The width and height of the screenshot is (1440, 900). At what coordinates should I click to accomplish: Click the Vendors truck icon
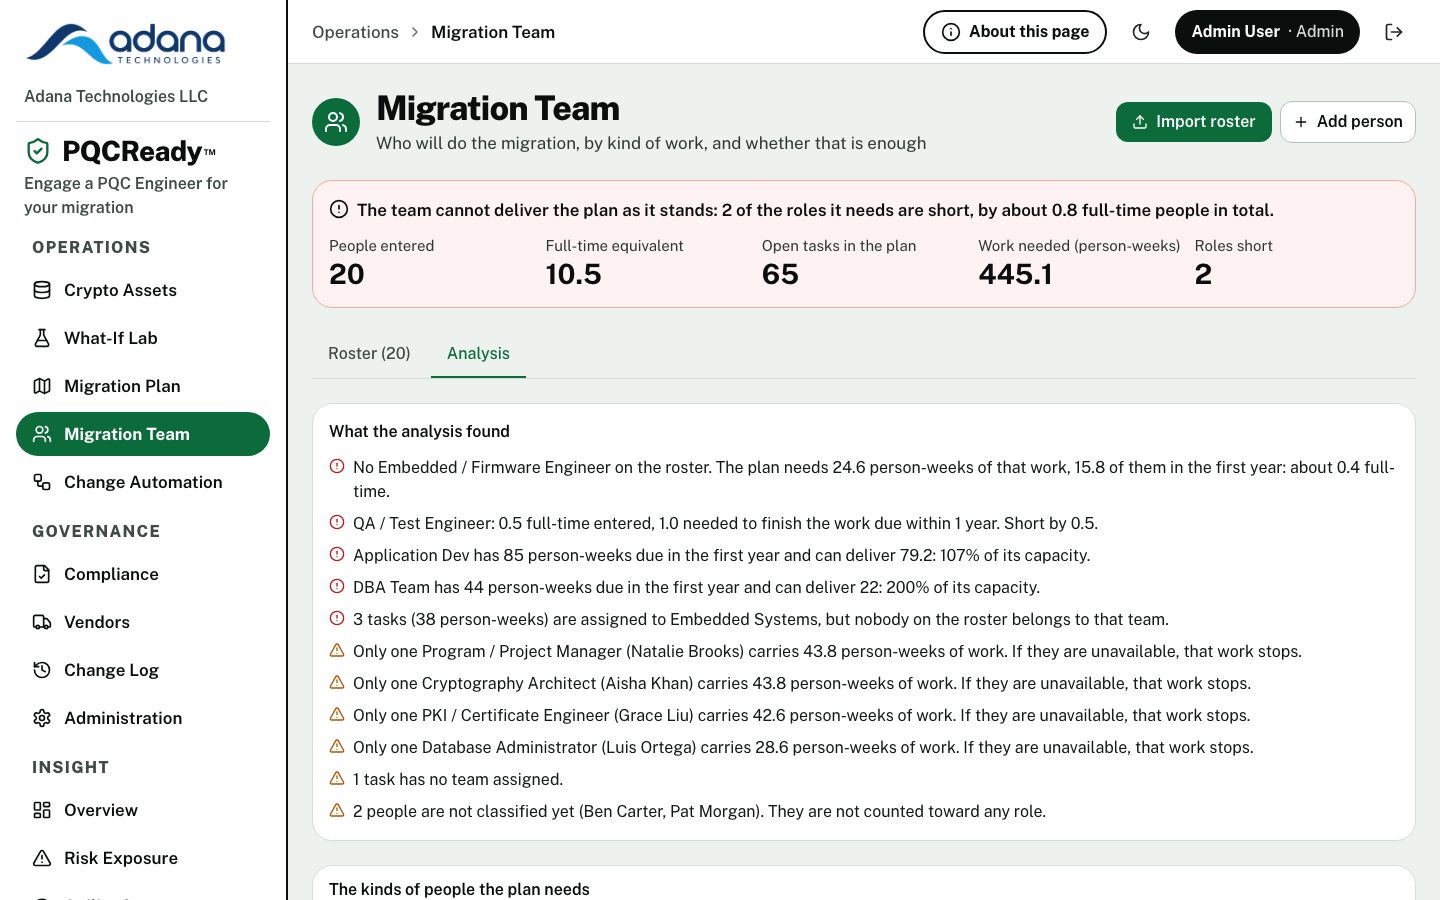coord(42,622)
